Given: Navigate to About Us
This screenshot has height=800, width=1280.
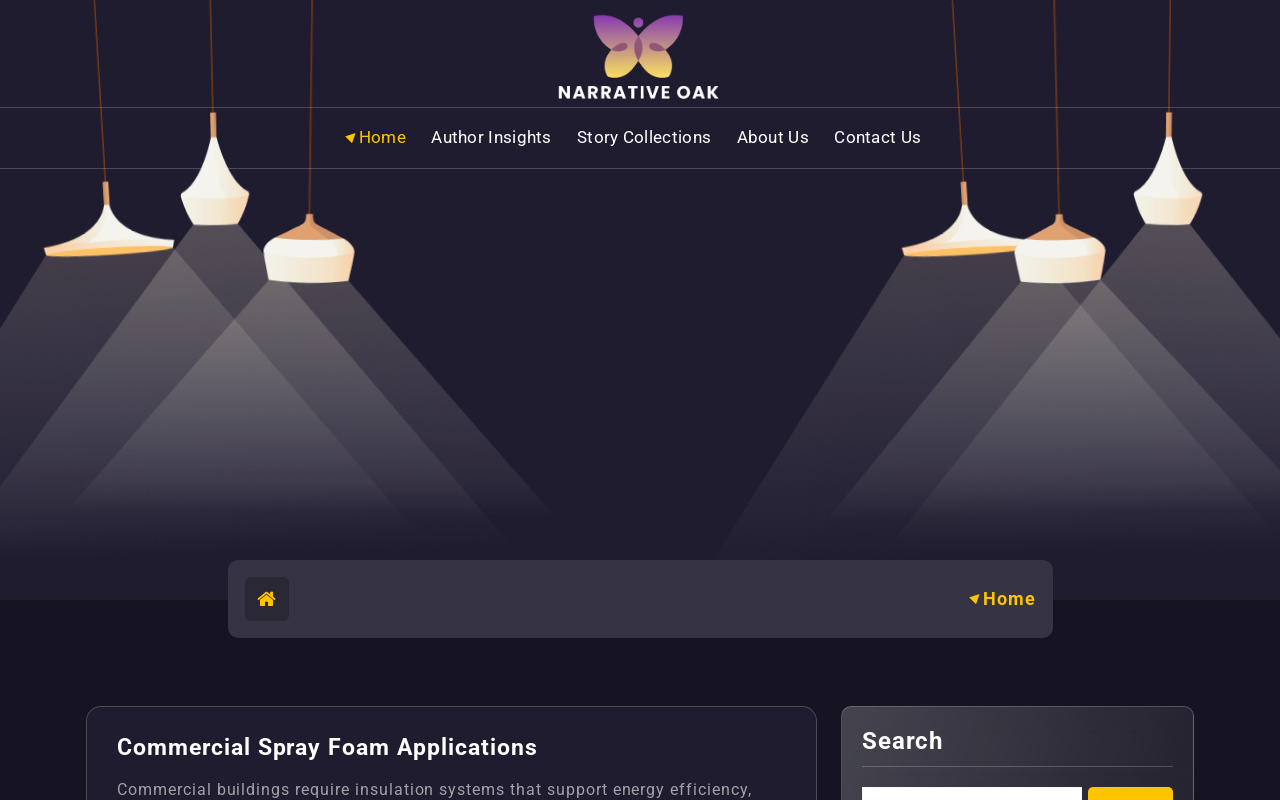Looking at the screenshot, I should click(773, 137).
